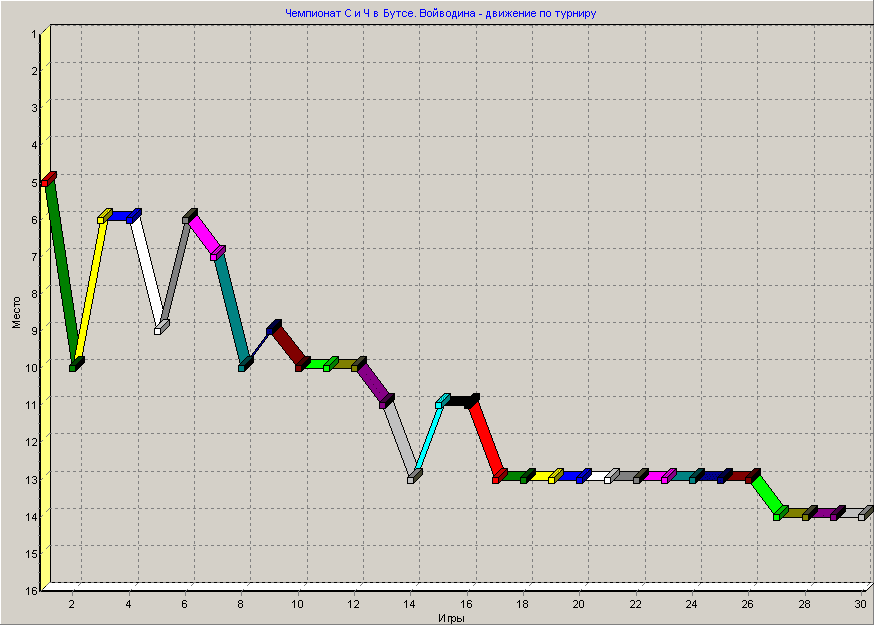Select the teal marker at game 8, place 10
The height and width of the screenshot is (625, 874).
(x=246, y=364)
